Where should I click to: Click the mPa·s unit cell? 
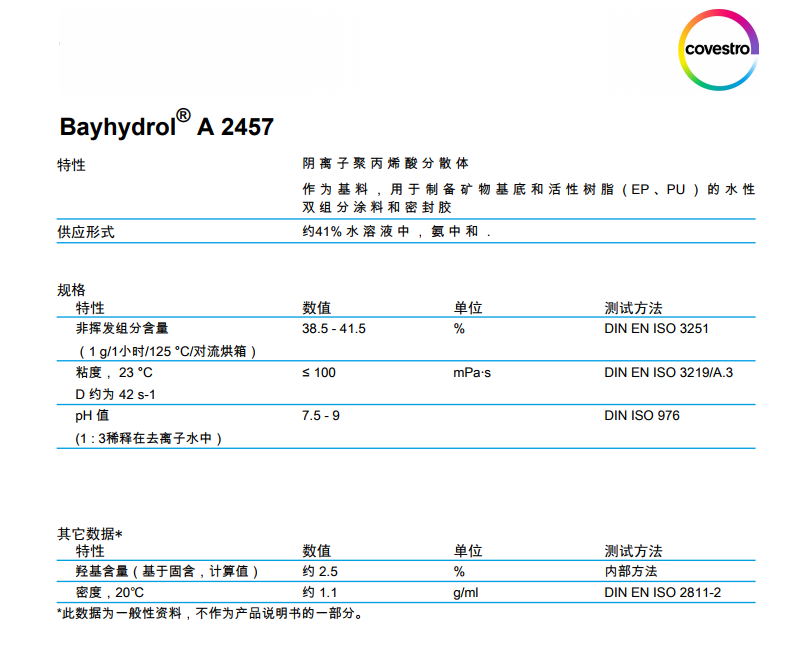[x=474, y=372]
